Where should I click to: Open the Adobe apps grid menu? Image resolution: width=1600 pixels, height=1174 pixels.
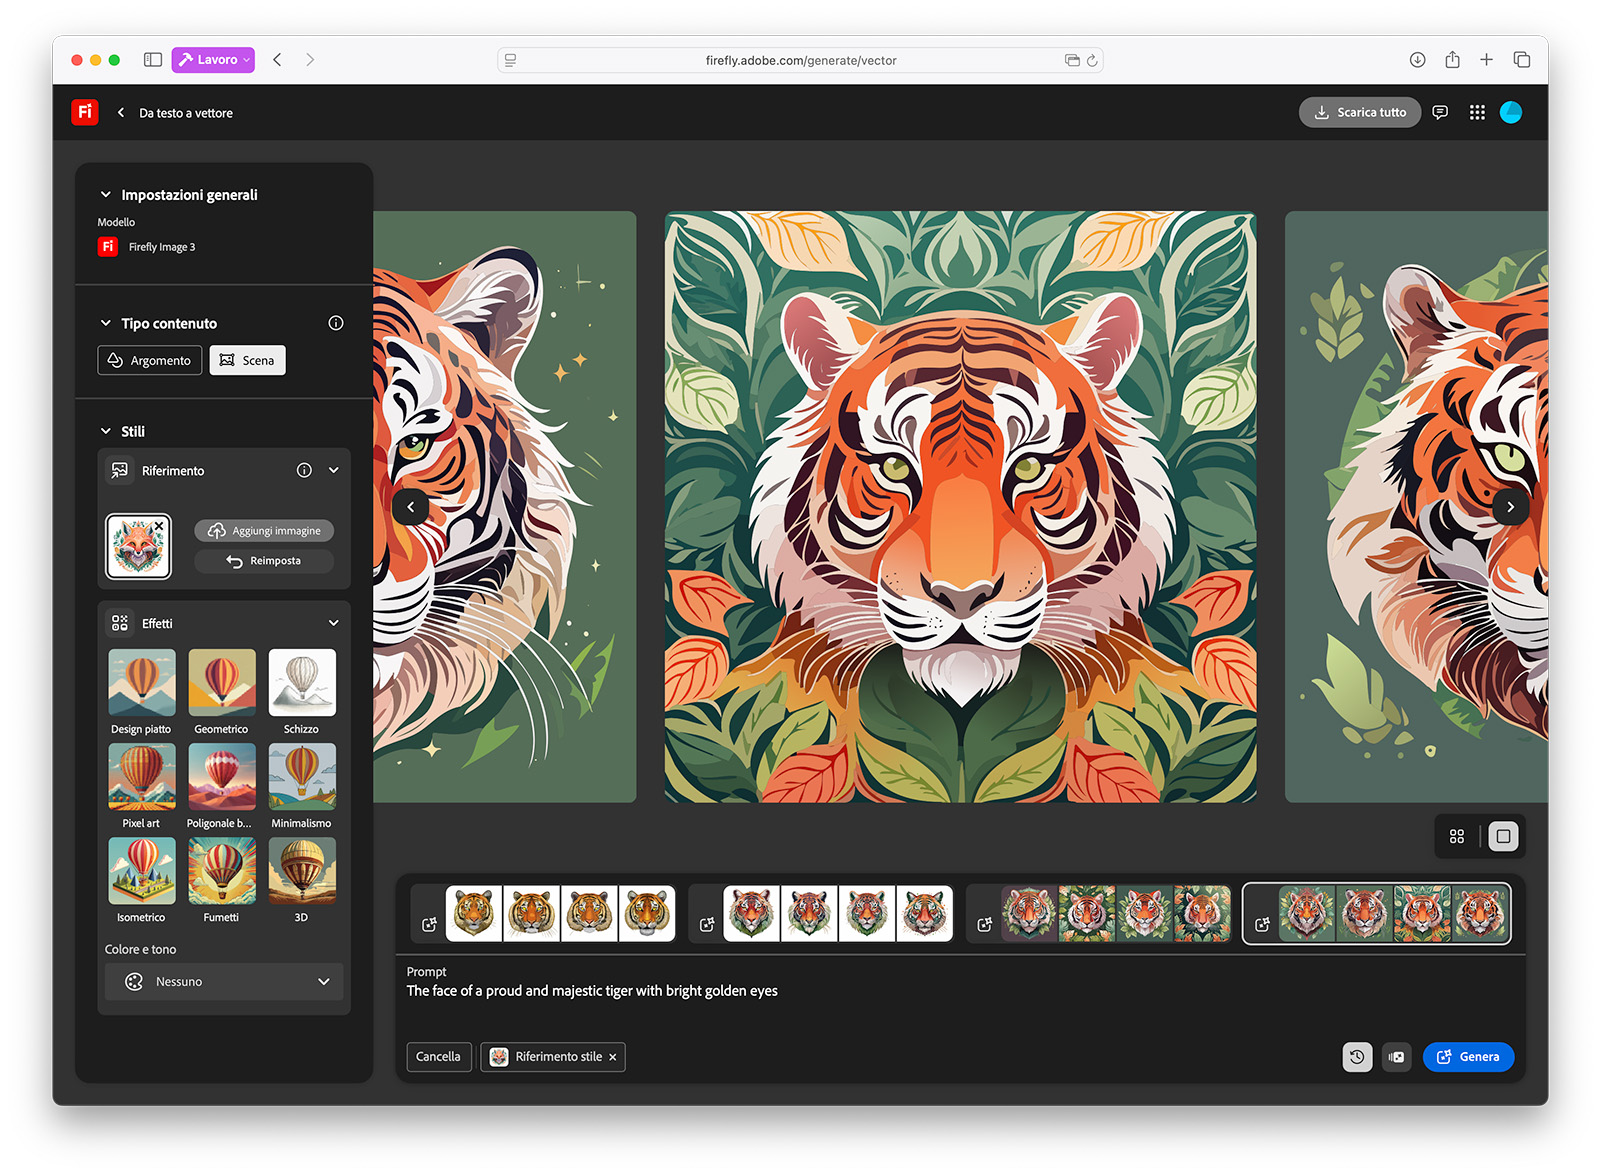coord(1477,112)
